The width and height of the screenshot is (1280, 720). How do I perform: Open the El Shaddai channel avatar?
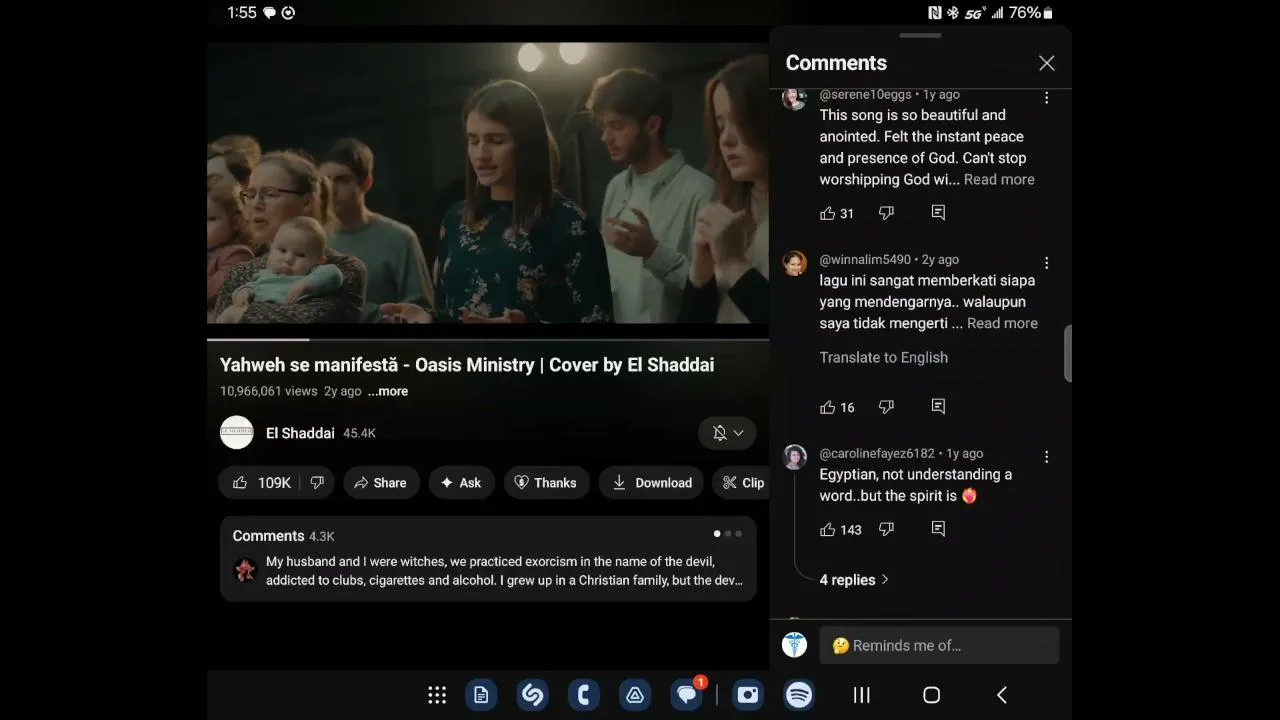point(237,433)
